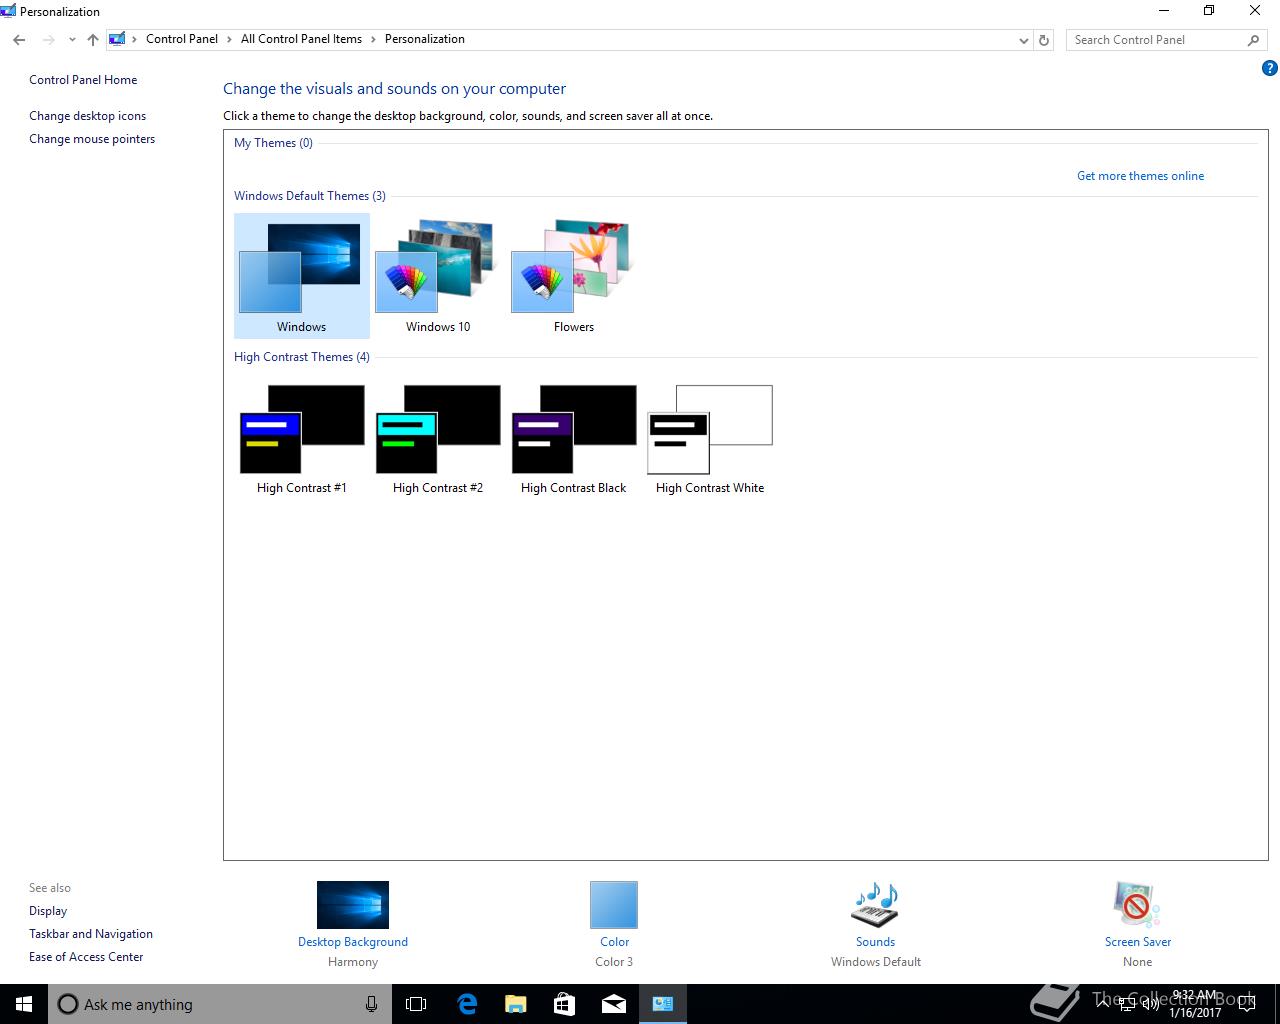Go to Control Panel Home
This screenshot has height=1024, width=1280.
pyautogui.click(x=83, y=80)
